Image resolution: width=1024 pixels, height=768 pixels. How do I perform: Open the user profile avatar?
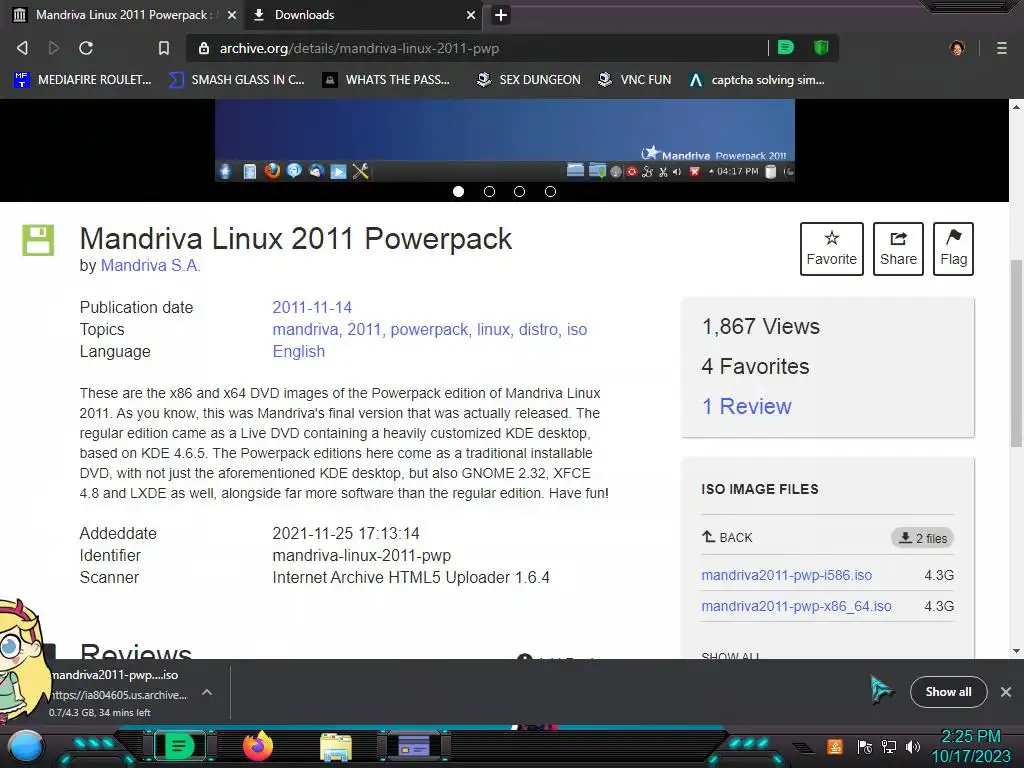[957, 48]
